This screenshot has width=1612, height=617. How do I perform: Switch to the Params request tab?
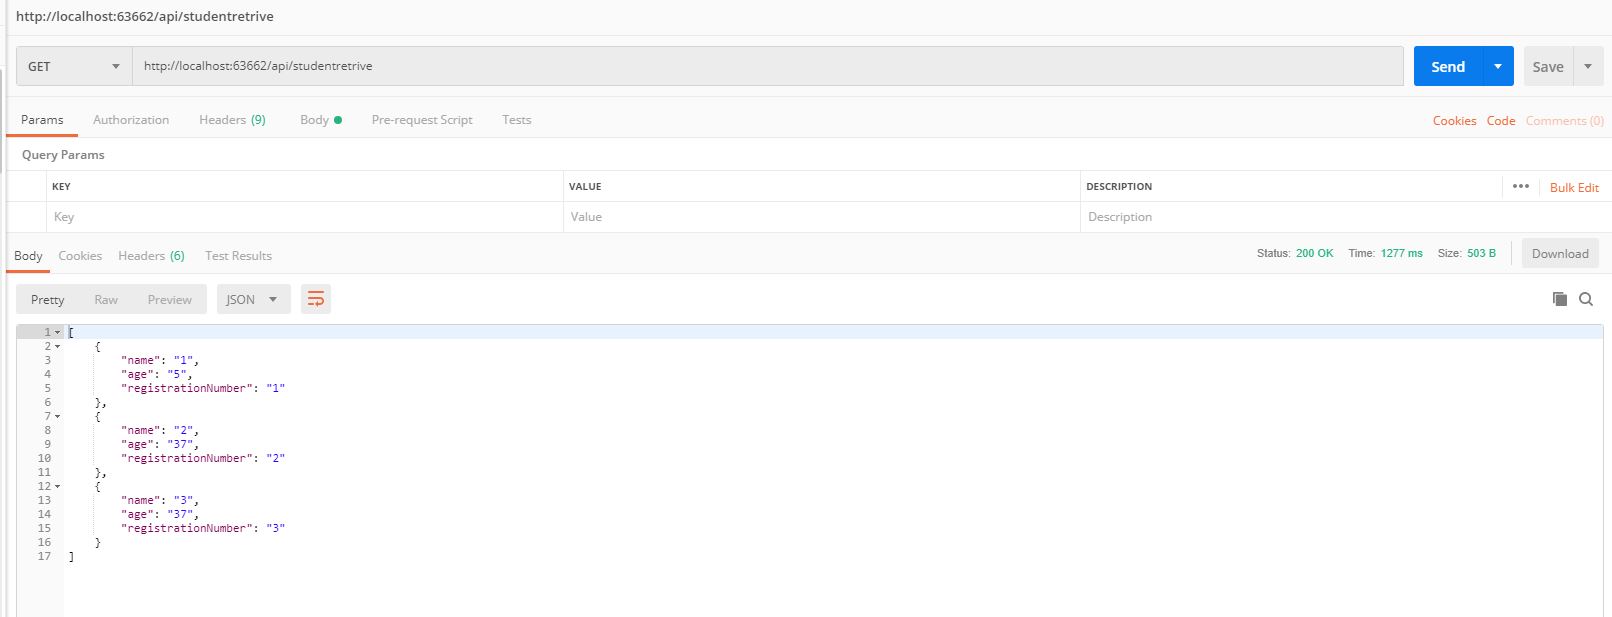point(42,119)
